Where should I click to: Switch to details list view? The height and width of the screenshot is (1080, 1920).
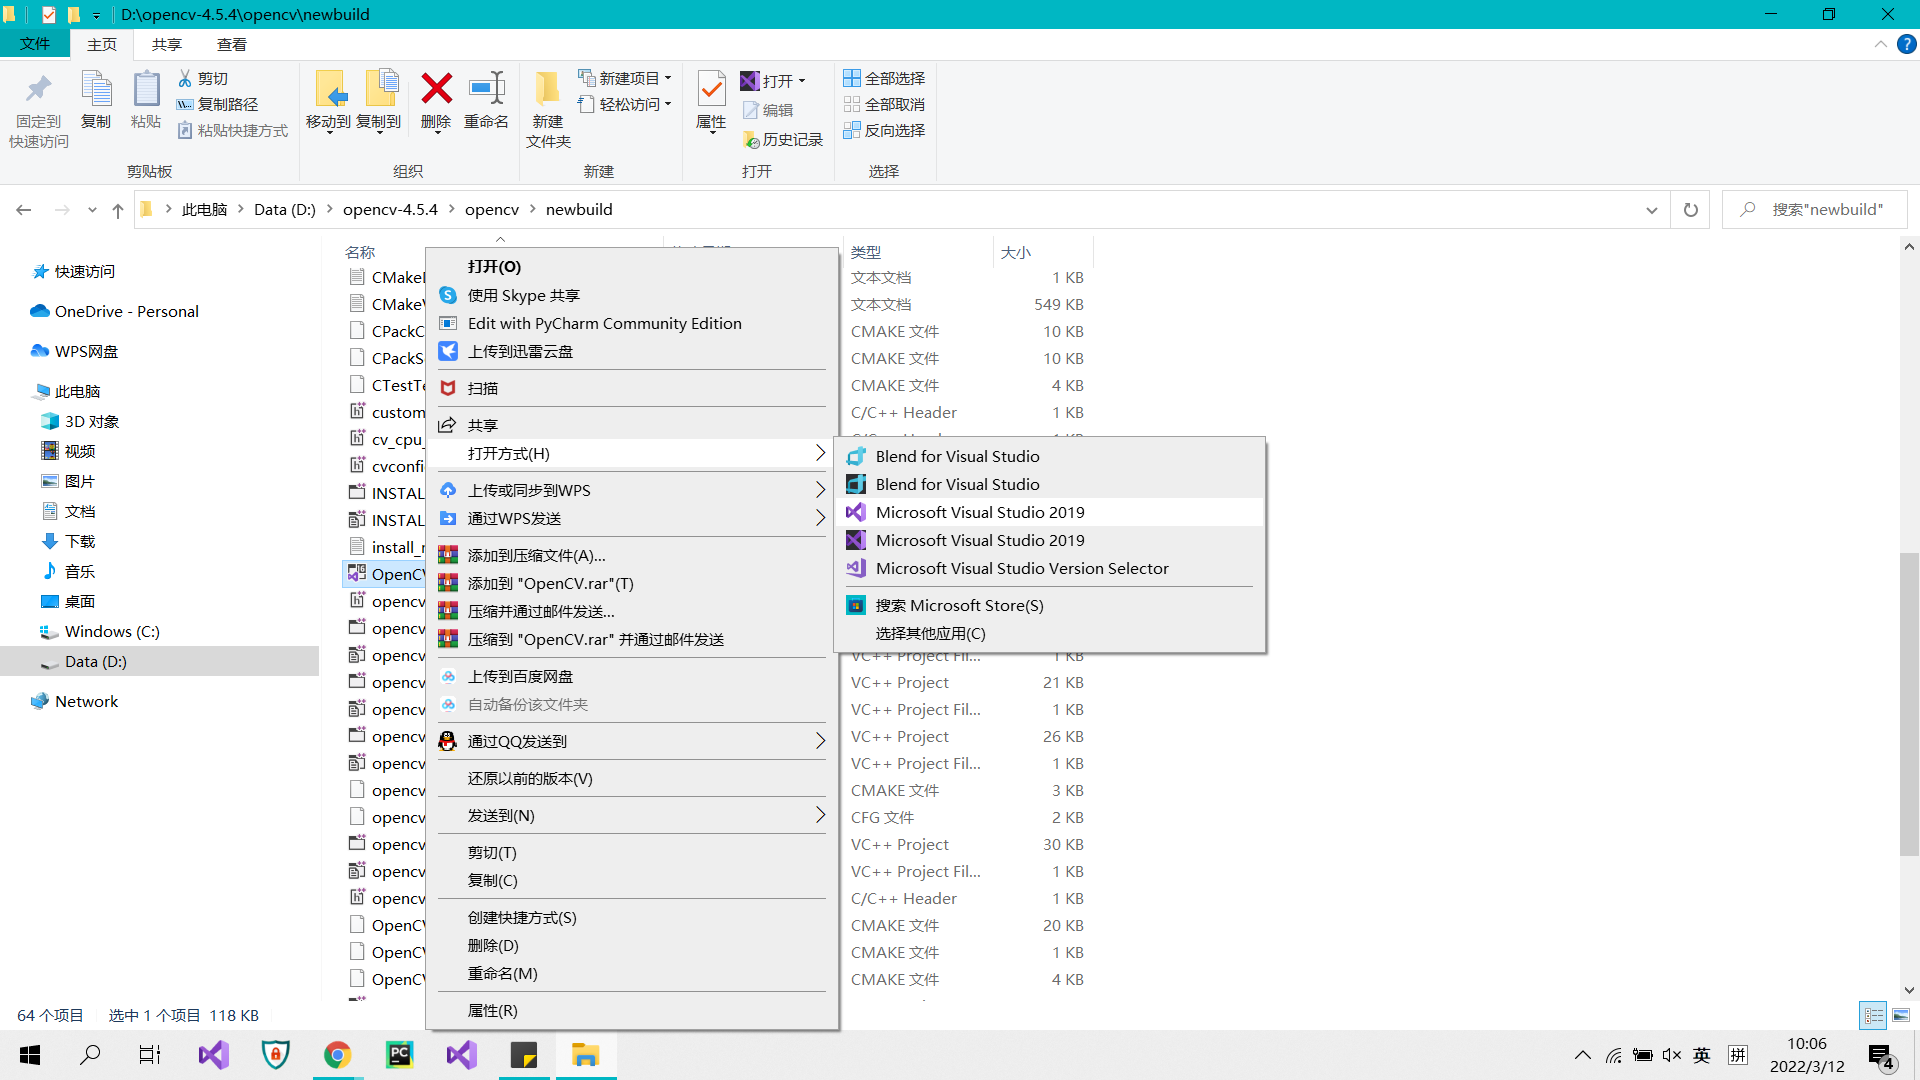(1873, 1015)
